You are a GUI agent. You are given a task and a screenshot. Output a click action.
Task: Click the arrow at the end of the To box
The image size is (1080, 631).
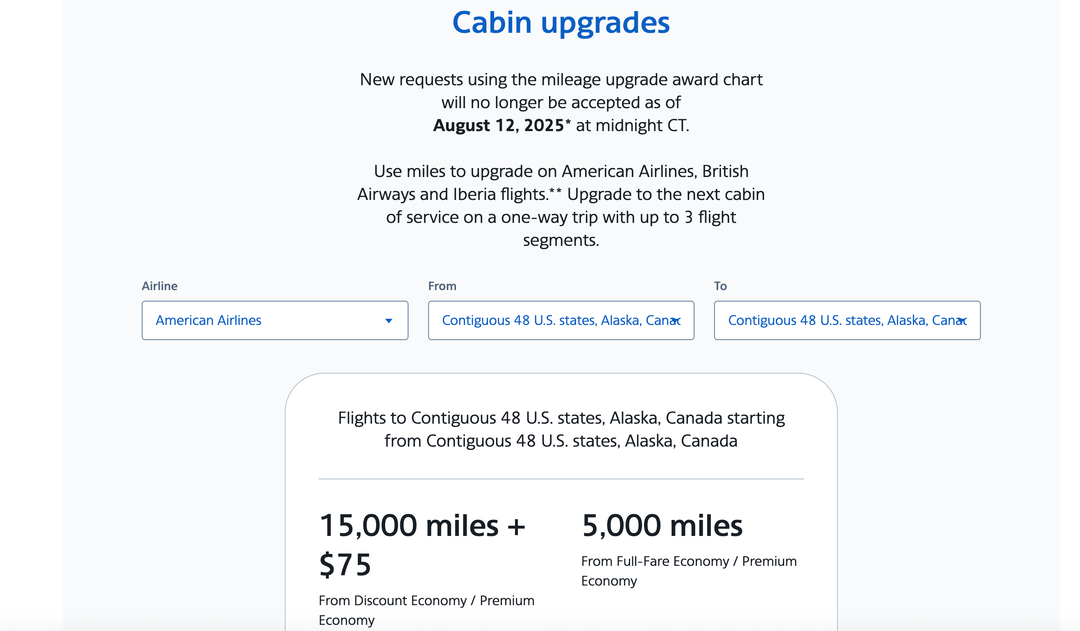[963, 320]
